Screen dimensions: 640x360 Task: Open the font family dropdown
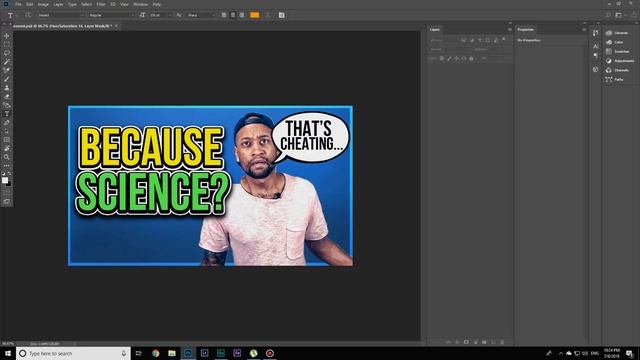tap(60, 15)
